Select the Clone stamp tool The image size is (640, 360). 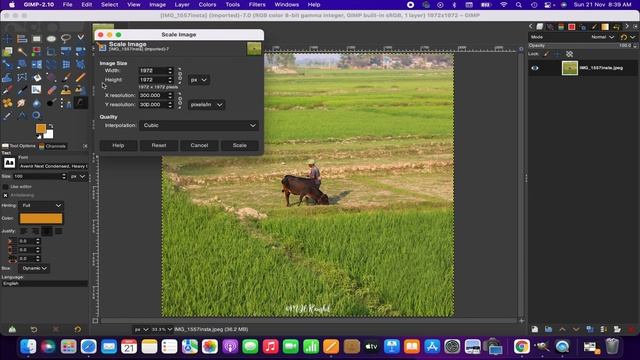(x=66, y=90)
